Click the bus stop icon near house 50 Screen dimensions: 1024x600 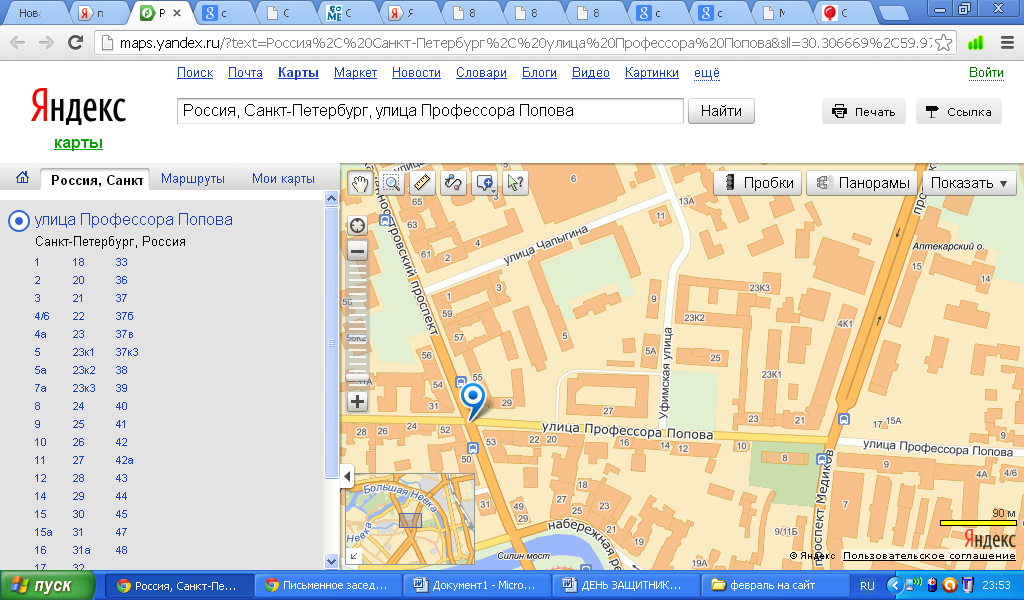click(473, 448)
